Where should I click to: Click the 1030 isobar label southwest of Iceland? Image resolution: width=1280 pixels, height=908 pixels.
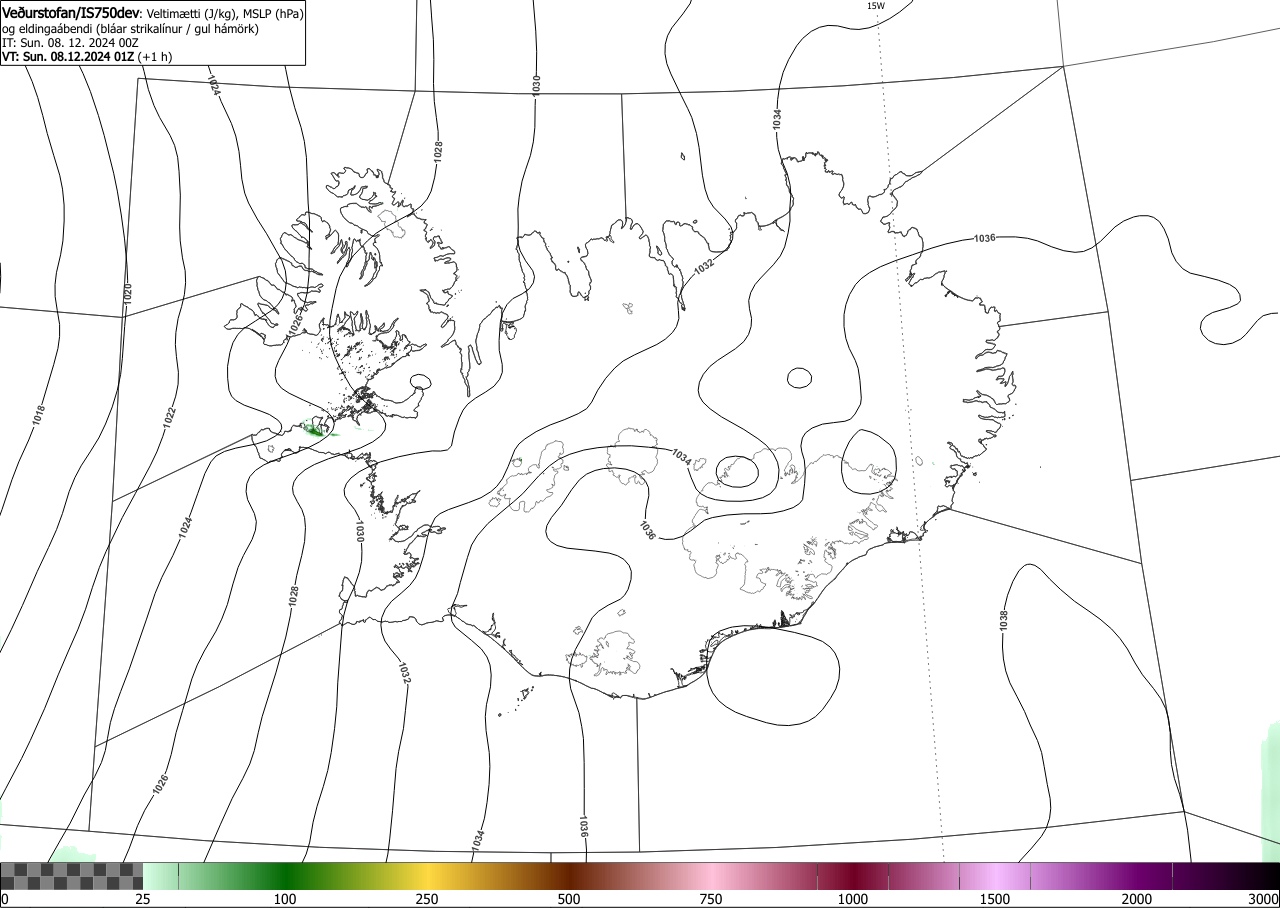(359, 531)
